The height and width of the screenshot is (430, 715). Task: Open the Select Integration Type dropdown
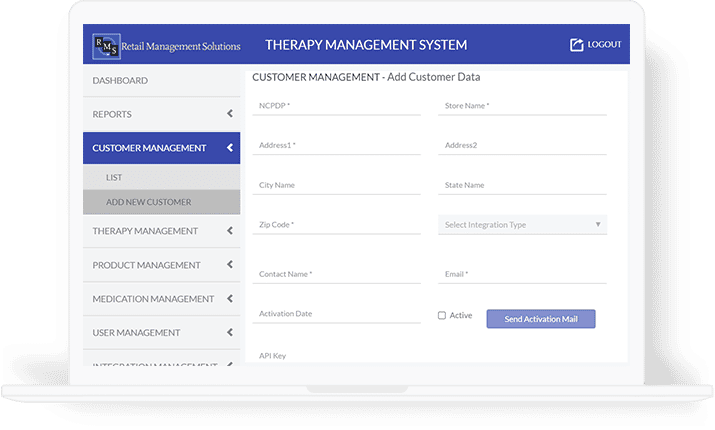click(522, 225)
